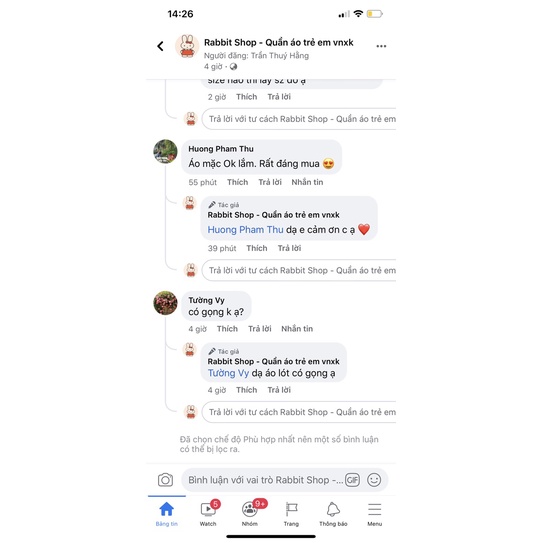Viewport: 543px width, 543px height.
Task: Tap Trả lời under Tường Vy's comment
Action: click(260, 329)
